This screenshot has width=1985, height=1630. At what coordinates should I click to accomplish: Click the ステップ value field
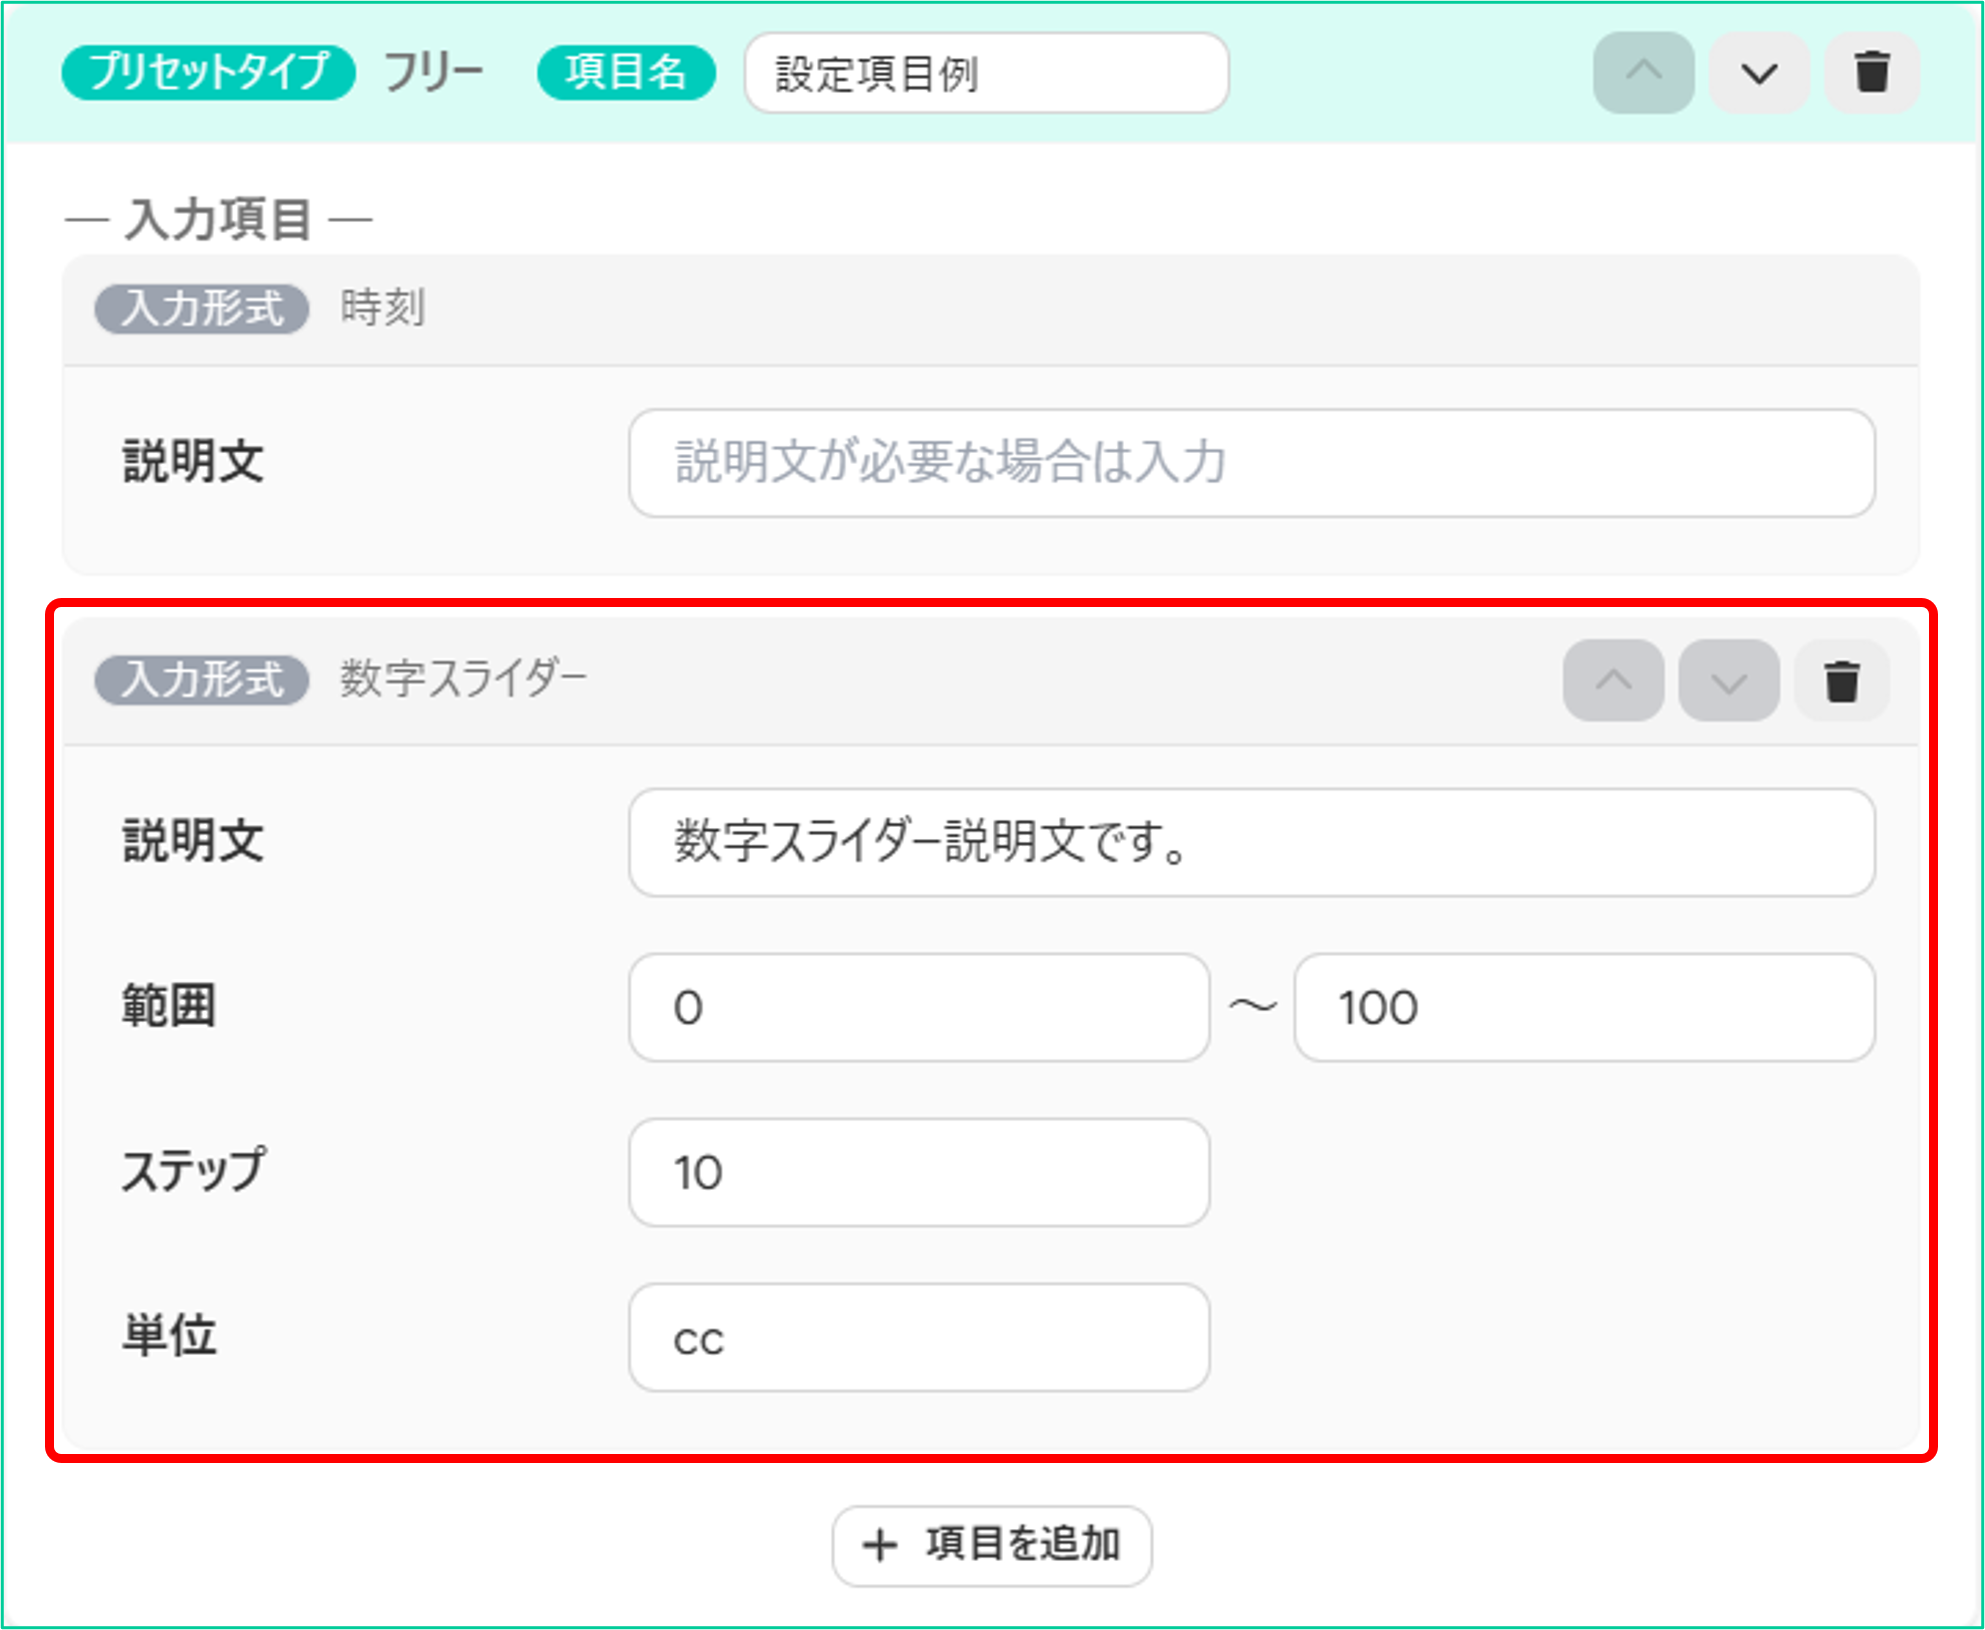click(919, 1172)
